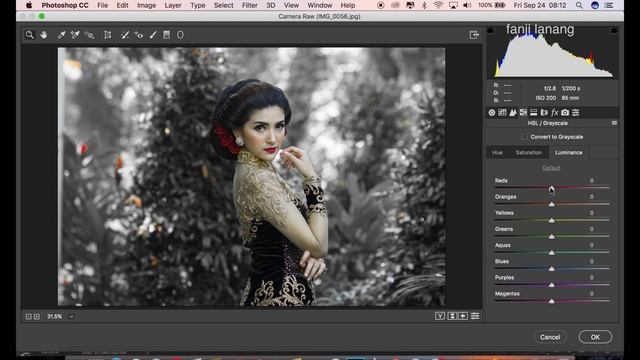
Task: Click the Yellows luminance slider handle
Action: (x=551, y=220)
